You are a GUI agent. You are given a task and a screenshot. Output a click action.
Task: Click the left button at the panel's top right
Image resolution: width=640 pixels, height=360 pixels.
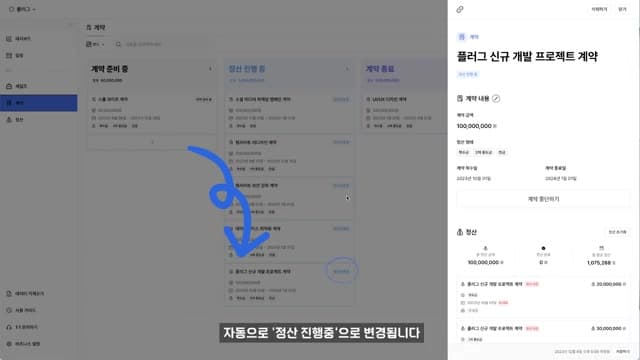pyautogui.click(x=599, y=9)
